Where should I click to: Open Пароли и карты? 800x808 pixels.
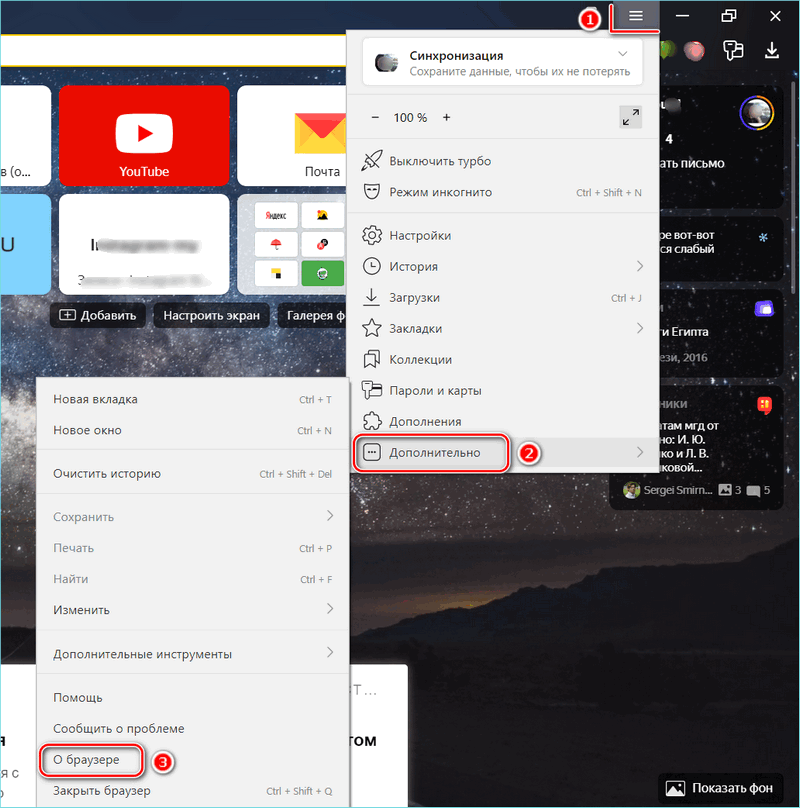[x=435, y=390]
